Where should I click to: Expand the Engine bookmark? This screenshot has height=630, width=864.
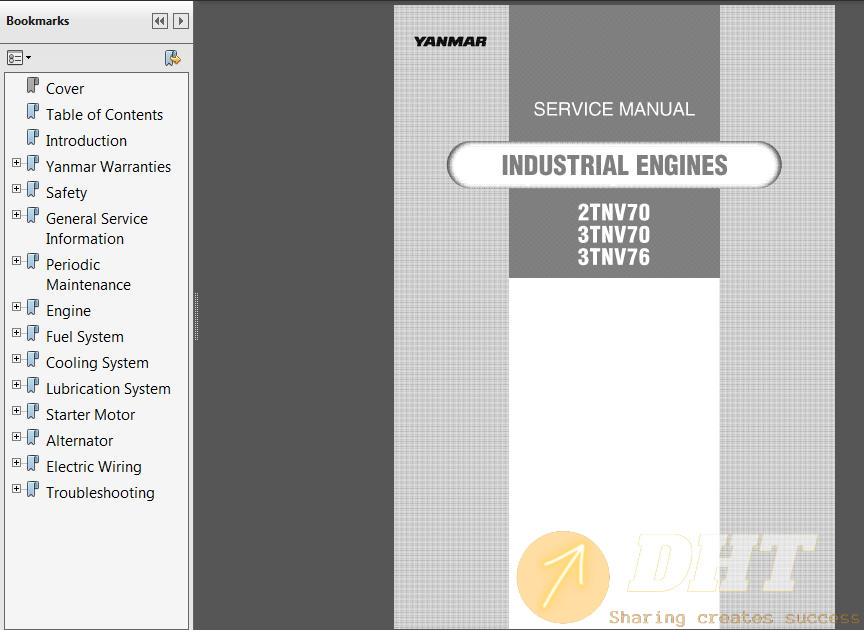coord(17,306)
